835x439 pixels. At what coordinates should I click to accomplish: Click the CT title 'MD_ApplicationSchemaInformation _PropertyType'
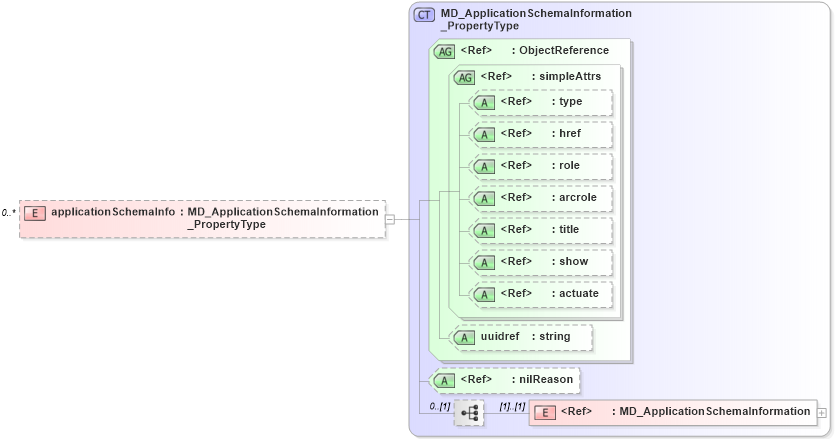tap(536, 19)
